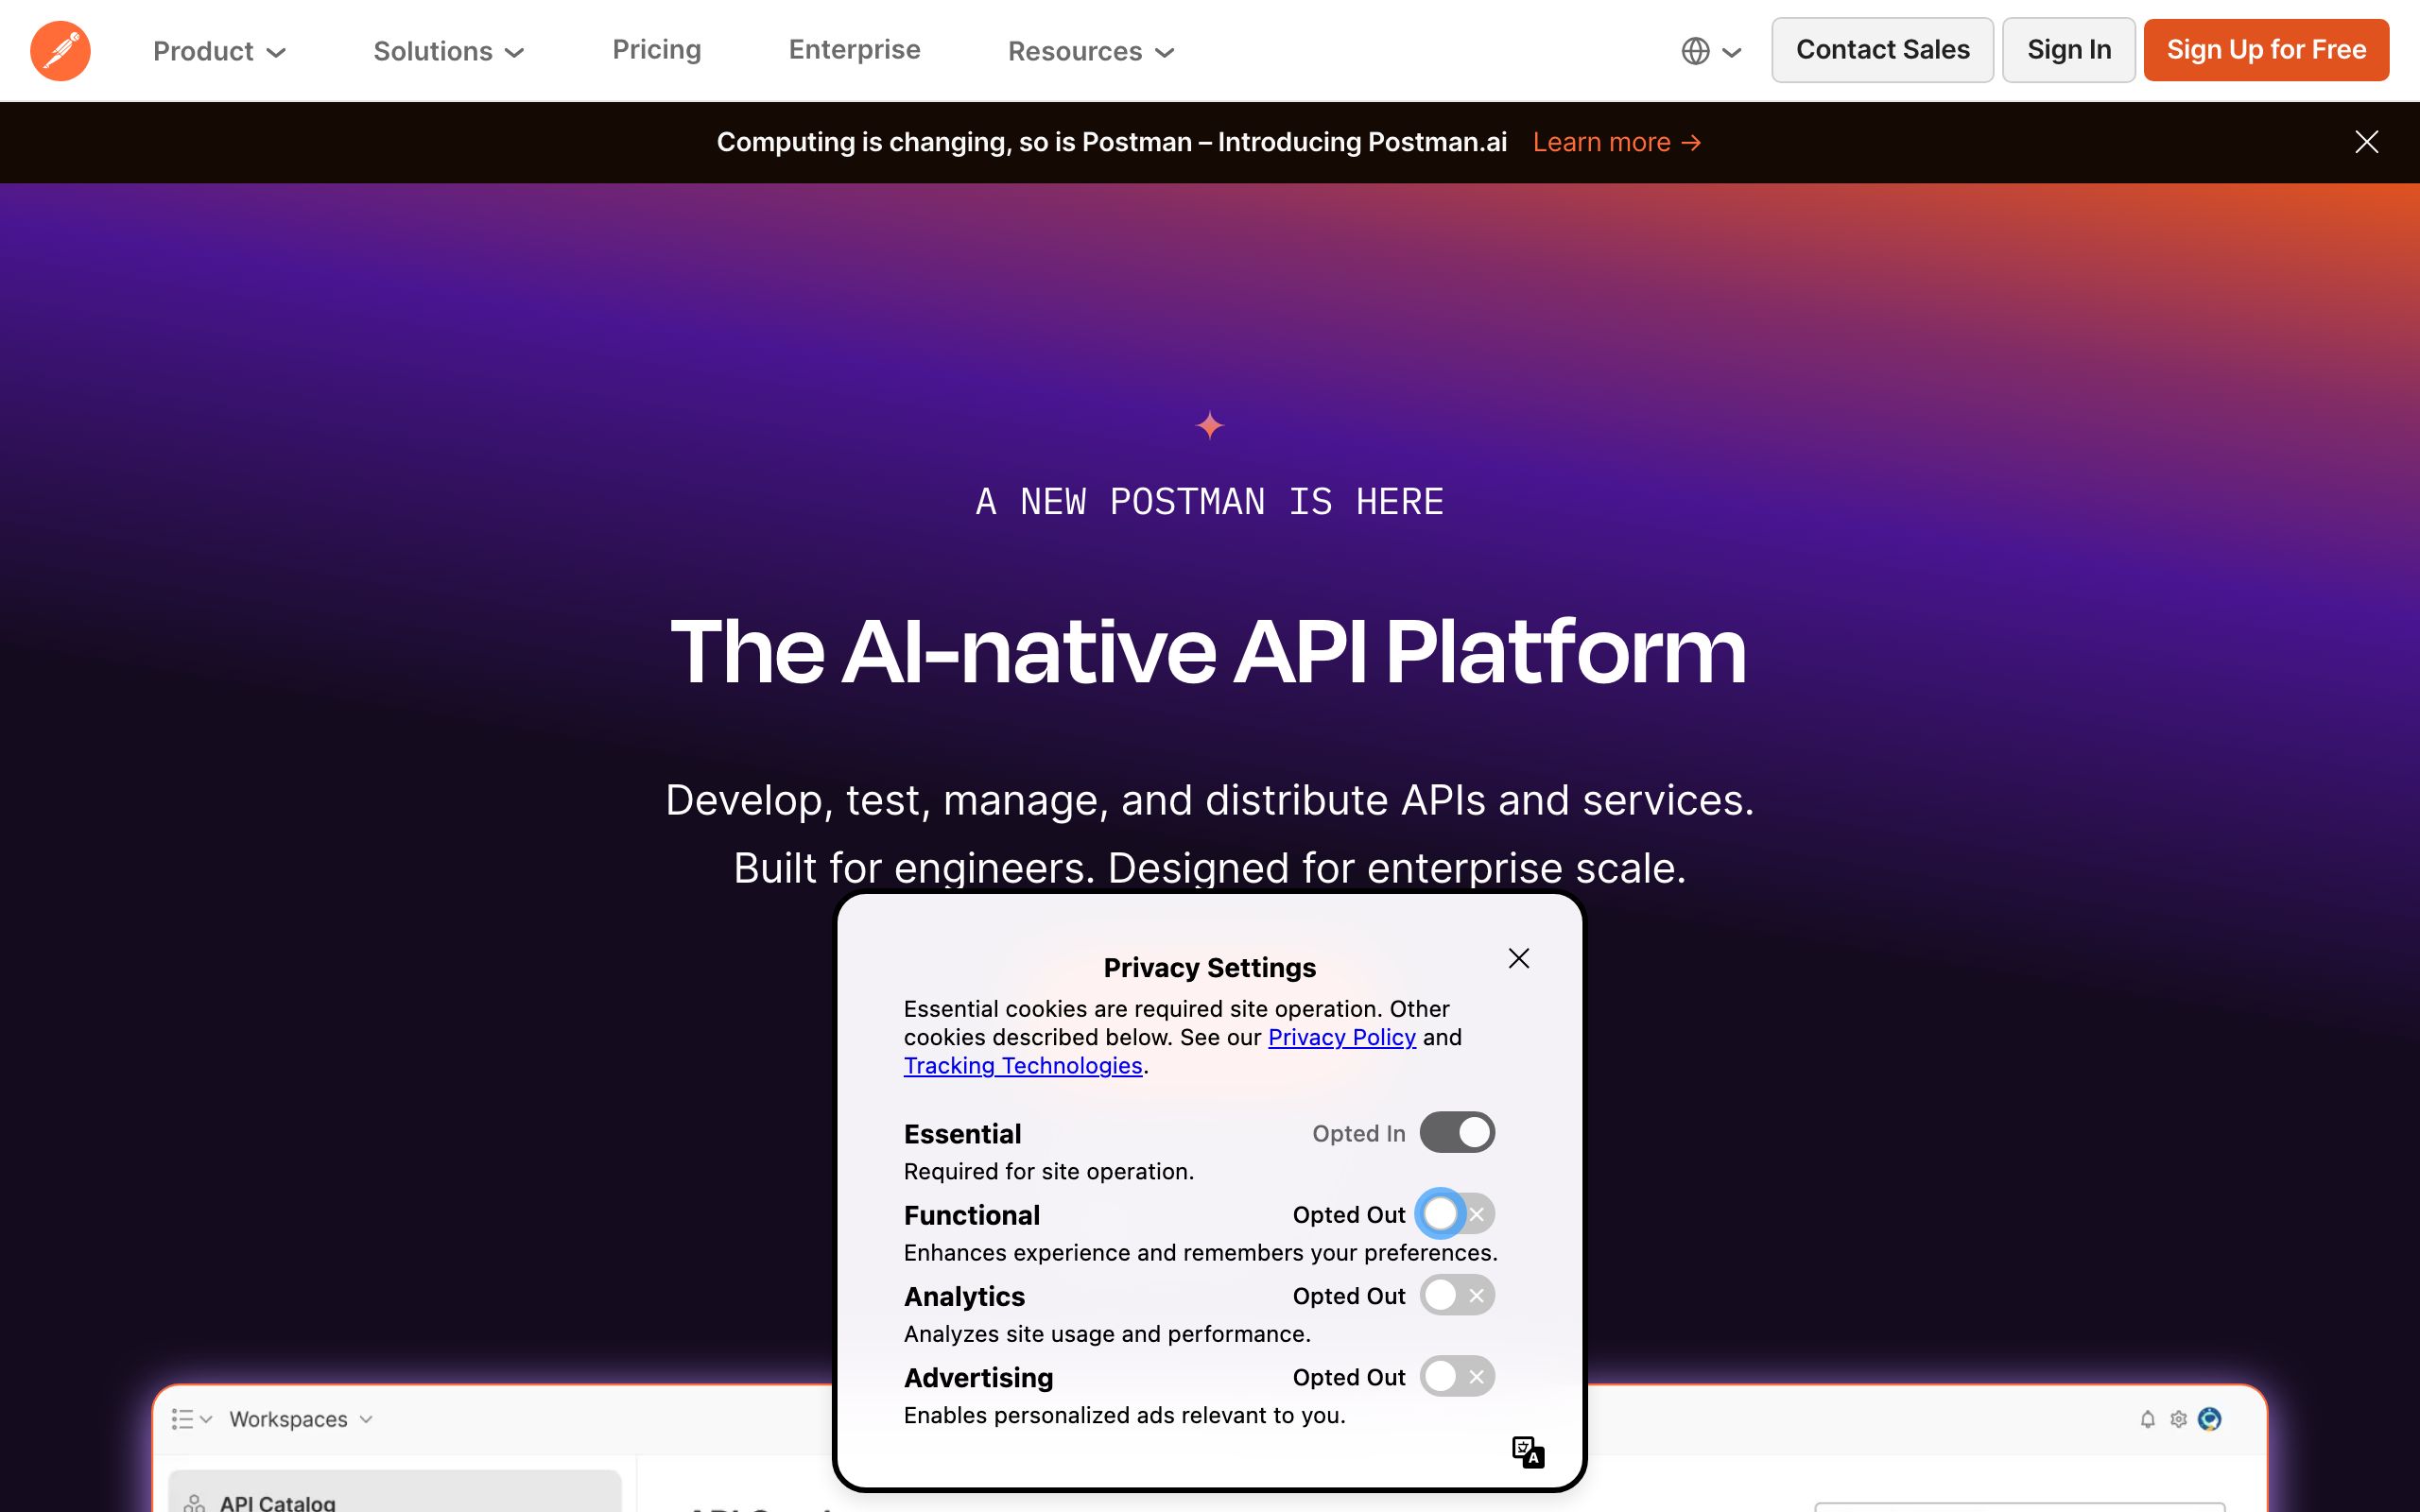Click Sign Up for Free
Viewport: 2420px width, 1512px height.
pyautogui.click(x=2266, y=50)
